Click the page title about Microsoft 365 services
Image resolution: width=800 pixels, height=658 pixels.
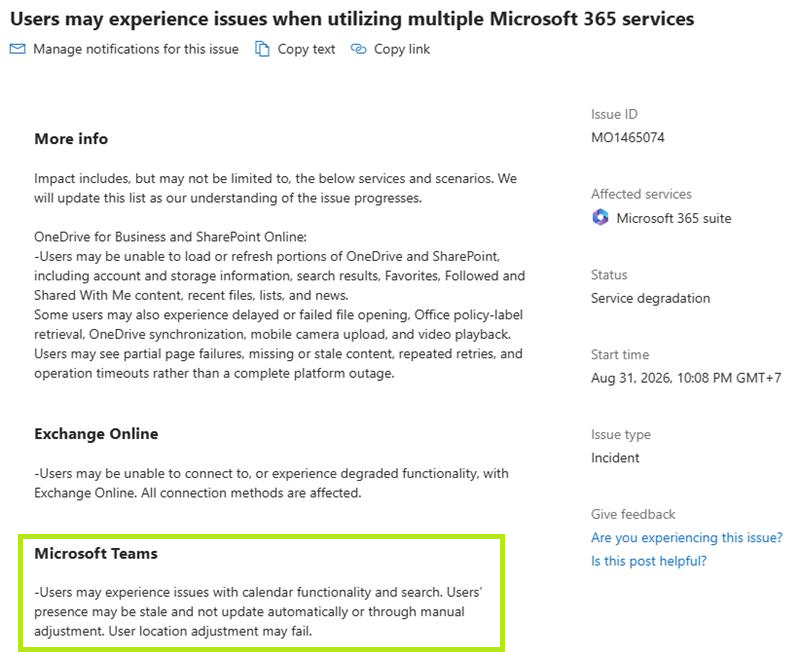click(352, 19)
